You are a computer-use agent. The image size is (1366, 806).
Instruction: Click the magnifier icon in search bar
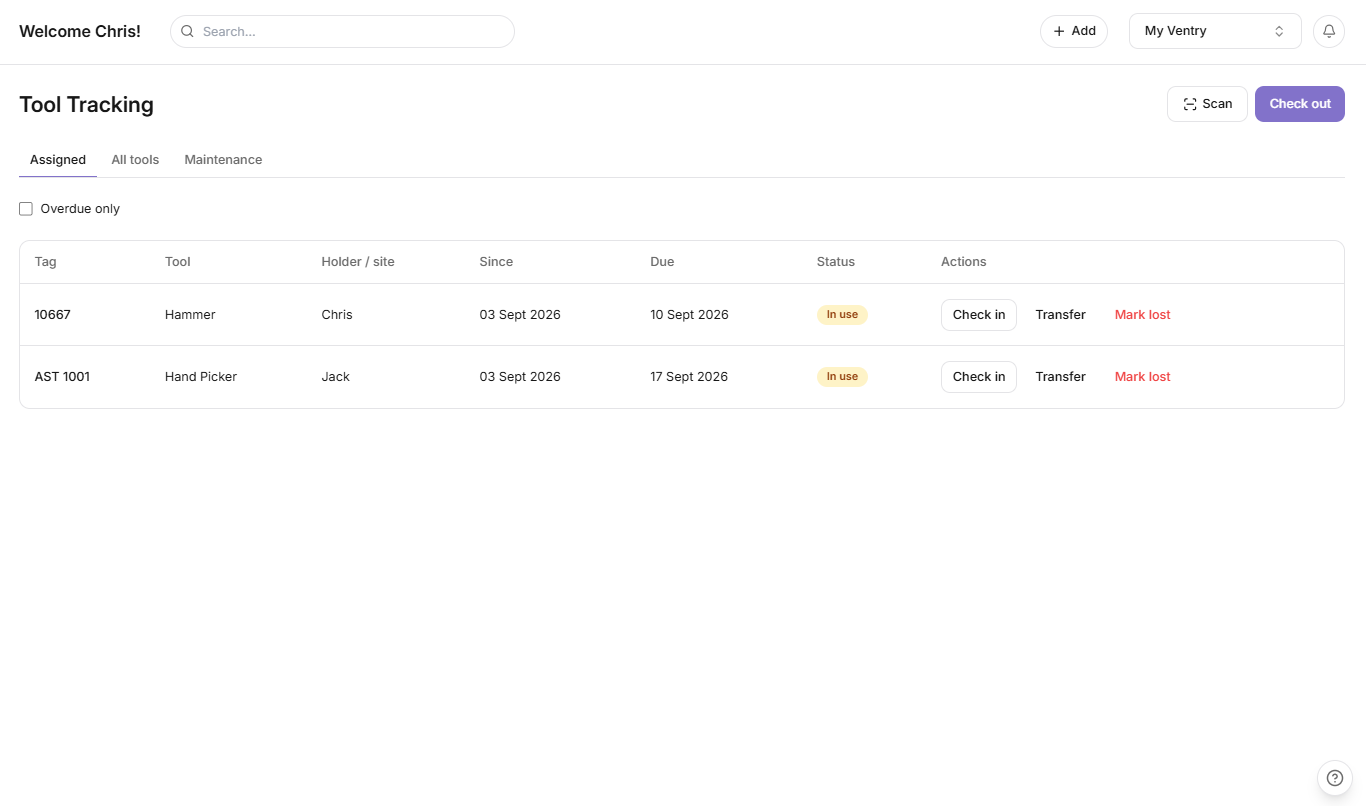(187, 31)
